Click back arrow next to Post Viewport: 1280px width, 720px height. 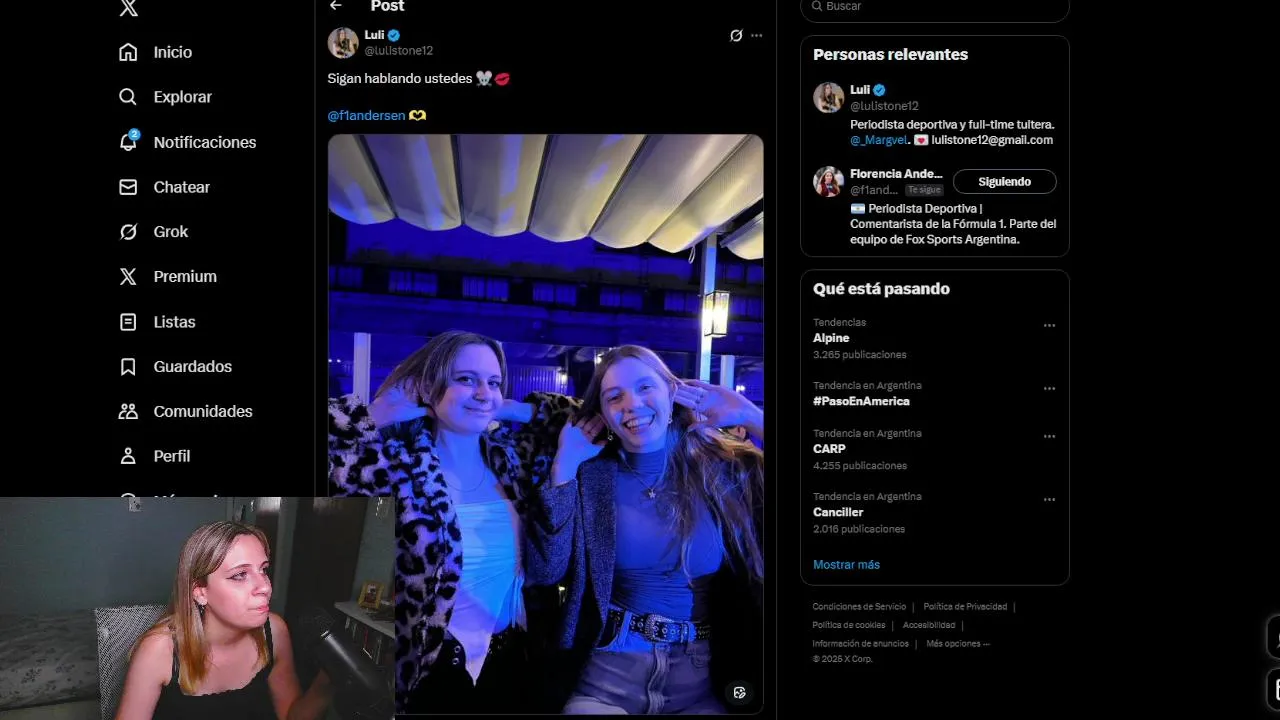[x=336, y=6]
